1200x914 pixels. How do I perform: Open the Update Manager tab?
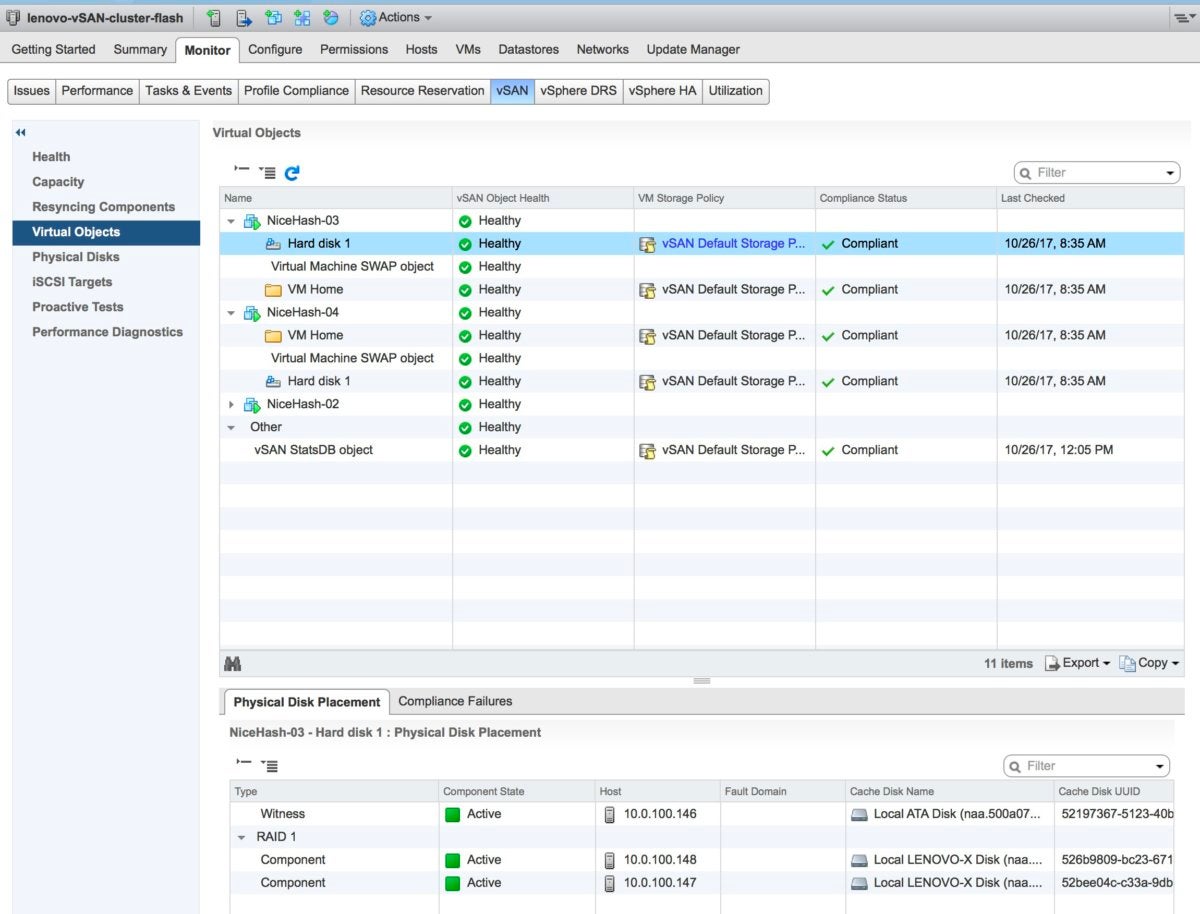(693, 49)
